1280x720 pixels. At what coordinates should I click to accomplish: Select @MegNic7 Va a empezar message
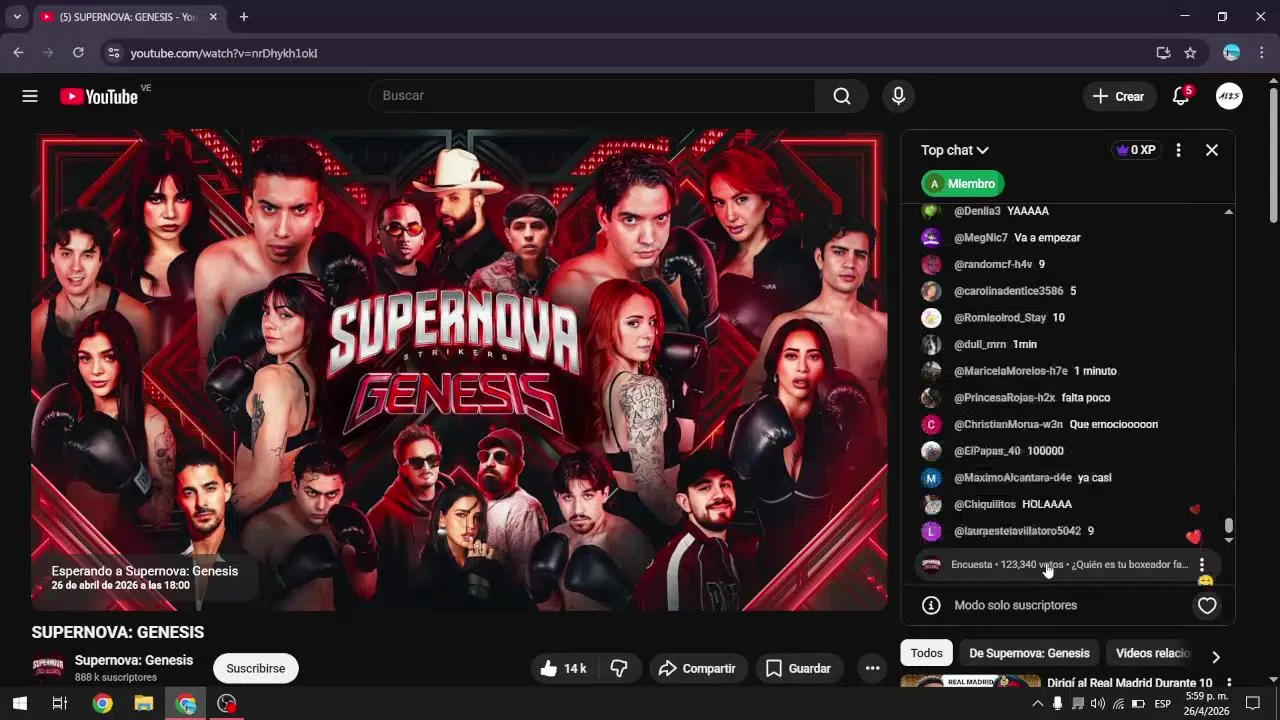click(x=1067, y=238)
